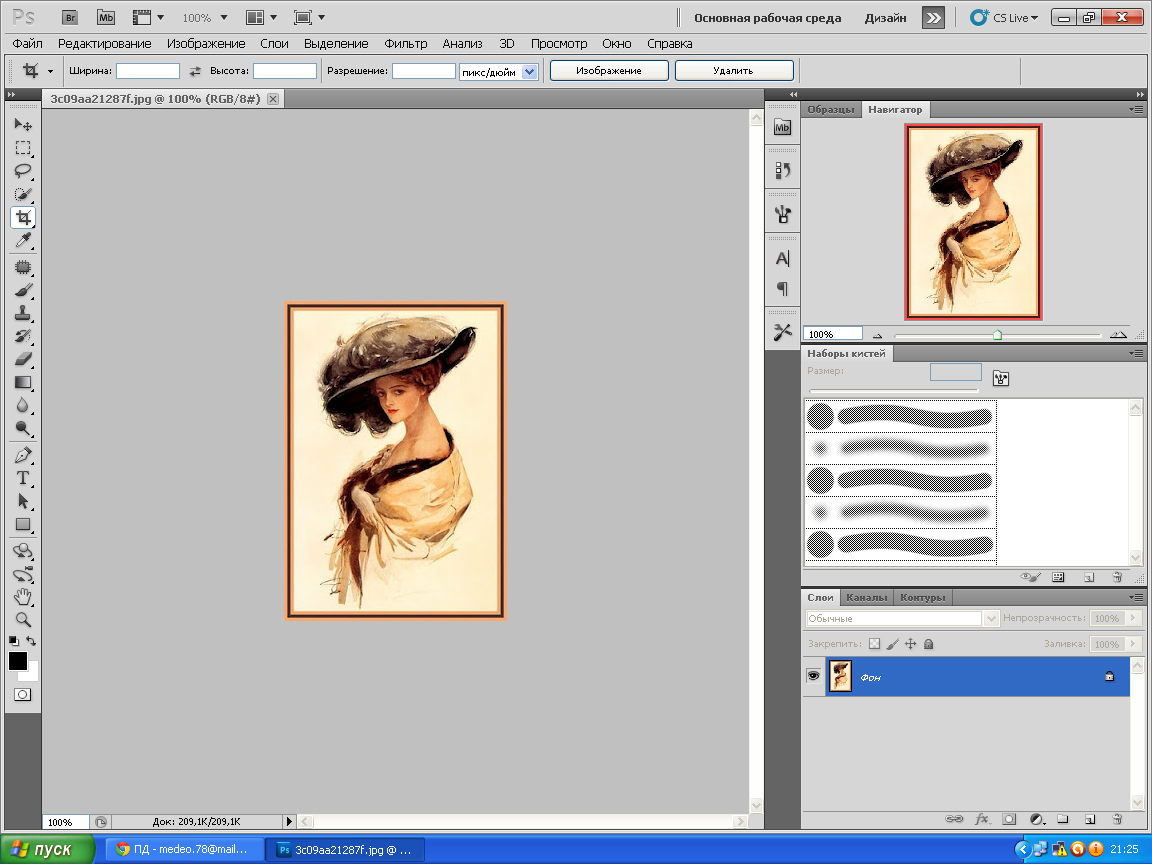1152x864 pixels.
Task: Select the Brush tool
Action: (x=23, y=290)
